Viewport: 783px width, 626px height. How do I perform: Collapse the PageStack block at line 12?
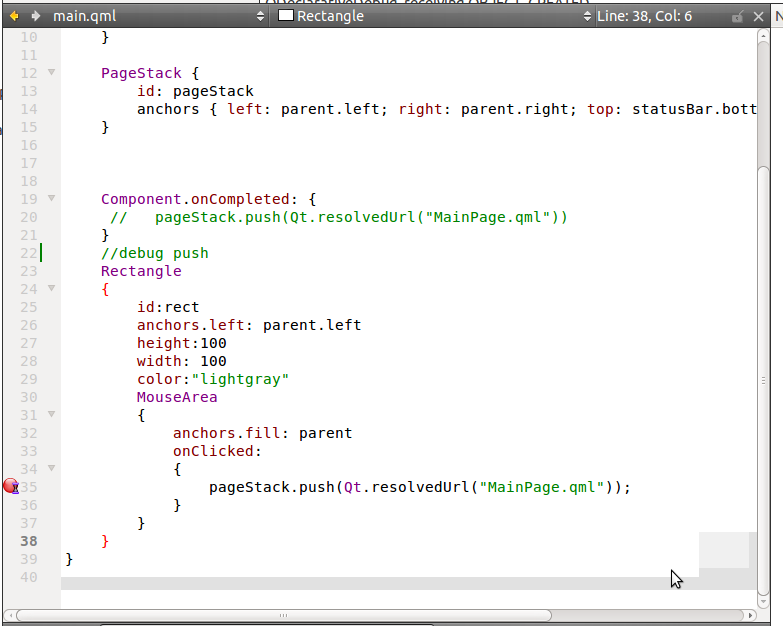click(x=51, y=73)
